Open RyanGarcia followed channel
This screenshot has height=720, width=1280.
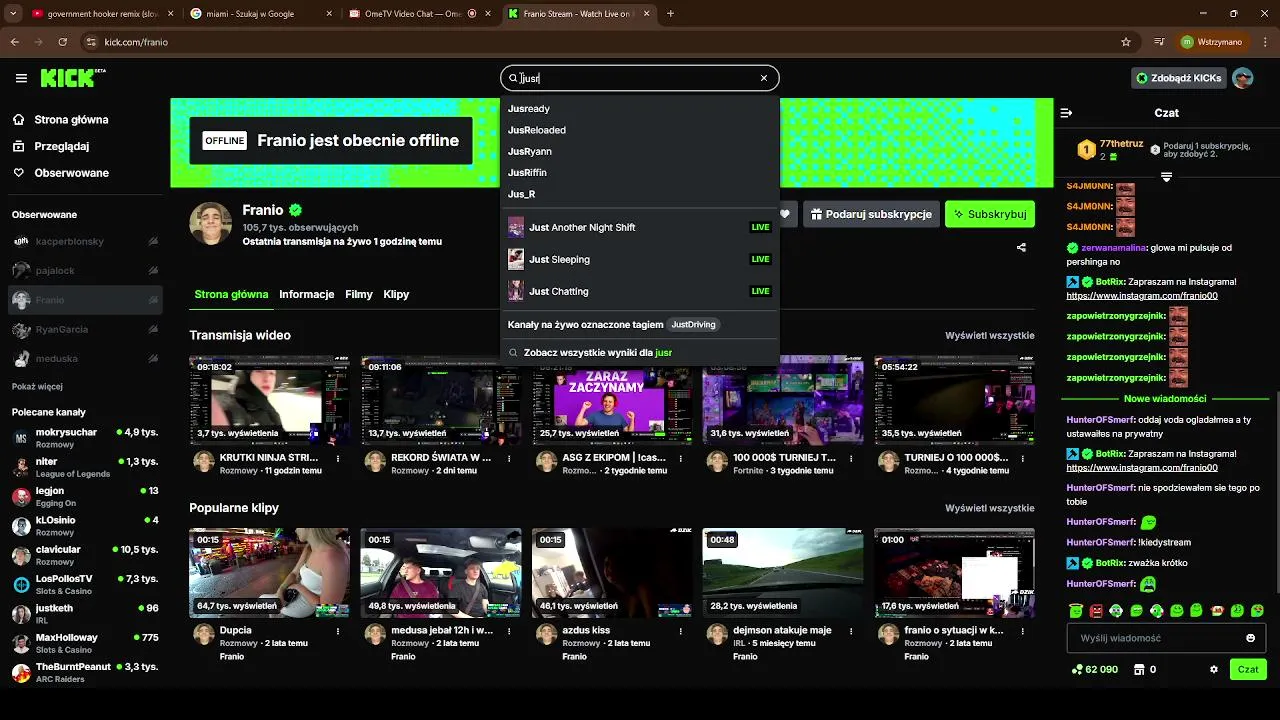coord(85,329)
